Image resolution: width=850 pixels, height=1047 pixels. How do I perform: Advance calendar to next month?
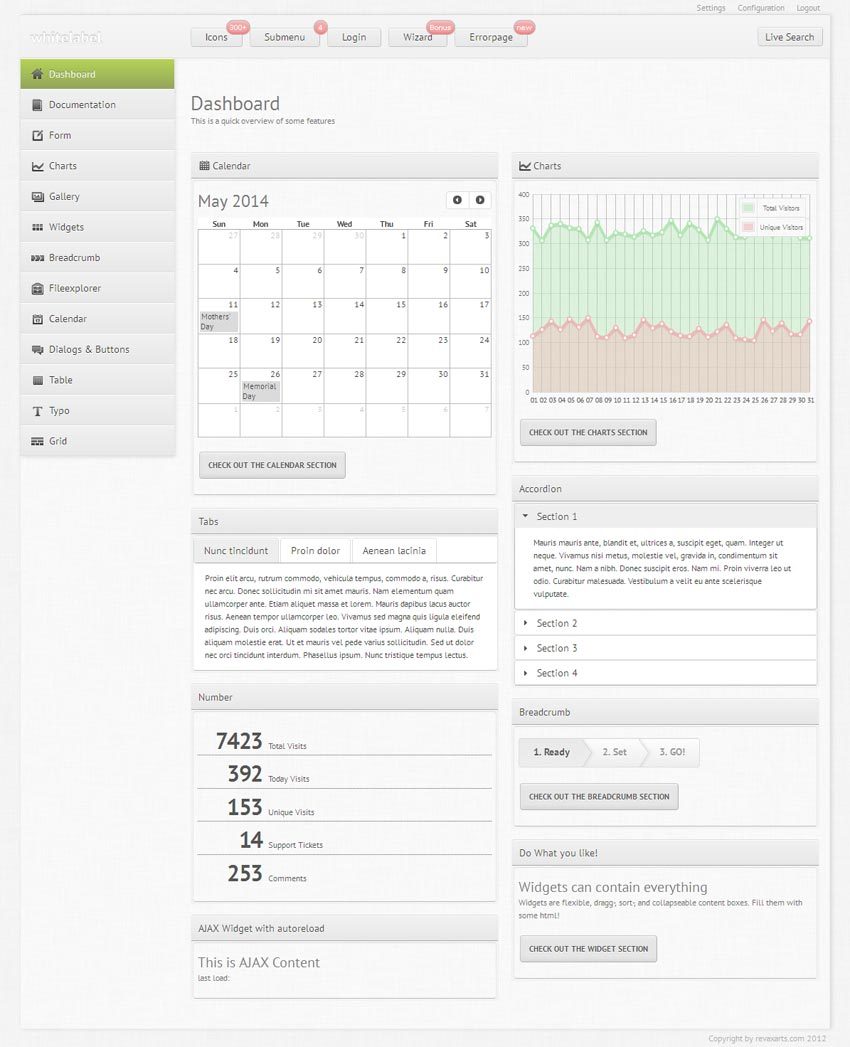click(x=480, y=200)
